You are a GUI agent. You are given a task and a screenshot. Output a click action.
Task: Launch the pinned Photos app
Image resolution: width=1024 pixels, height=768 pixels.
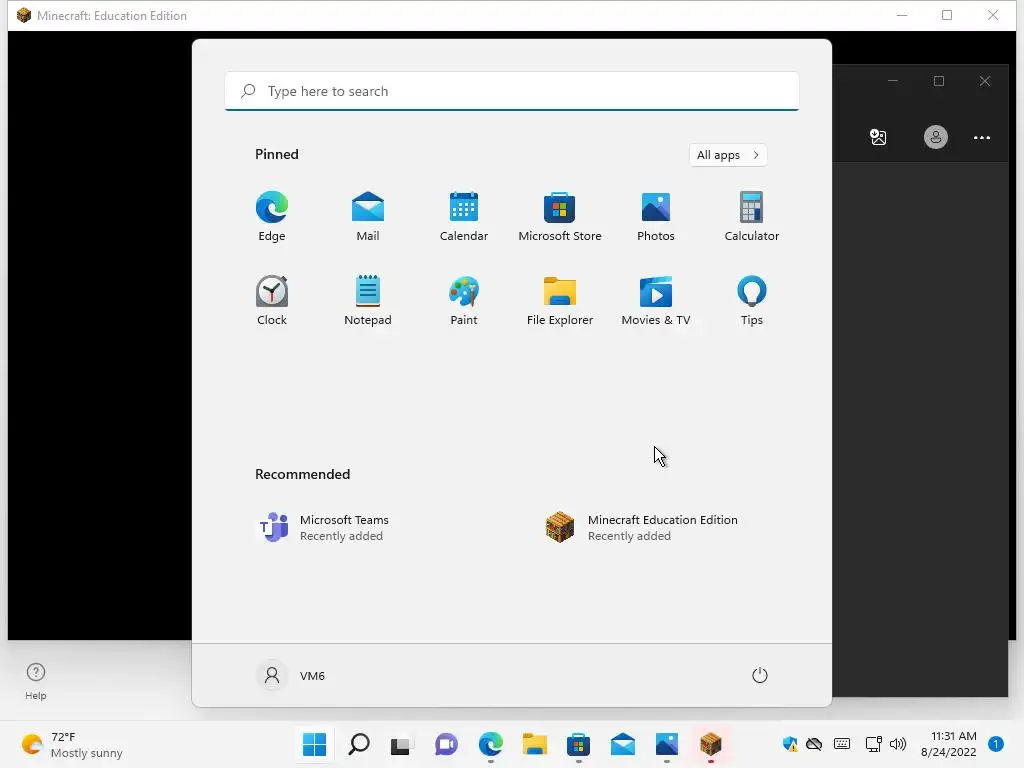pos(656,216)
